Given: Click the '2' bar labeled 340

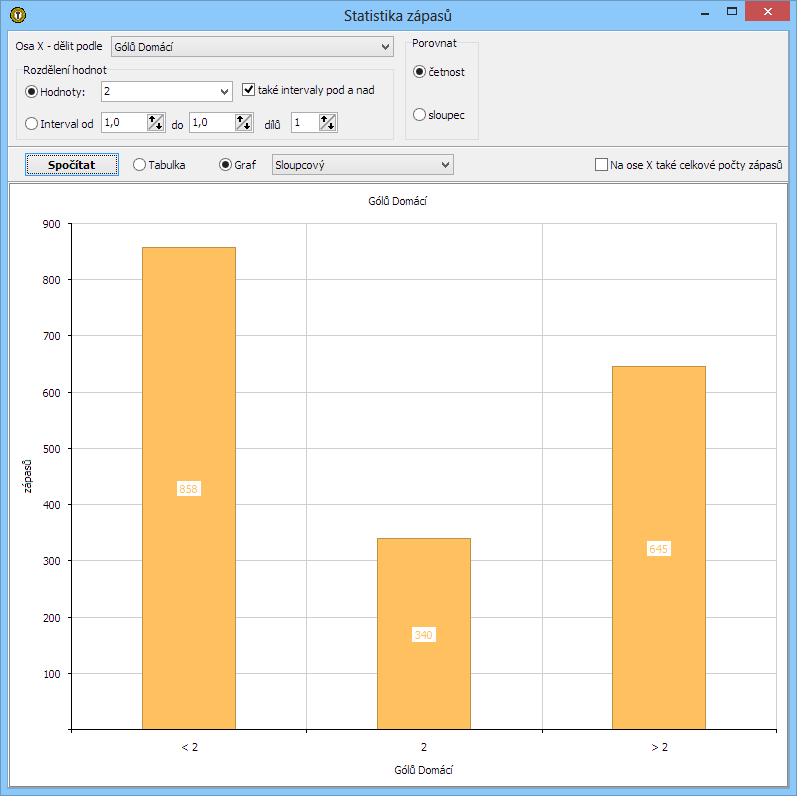Looking at the screenshot, I should click(424, 634).
